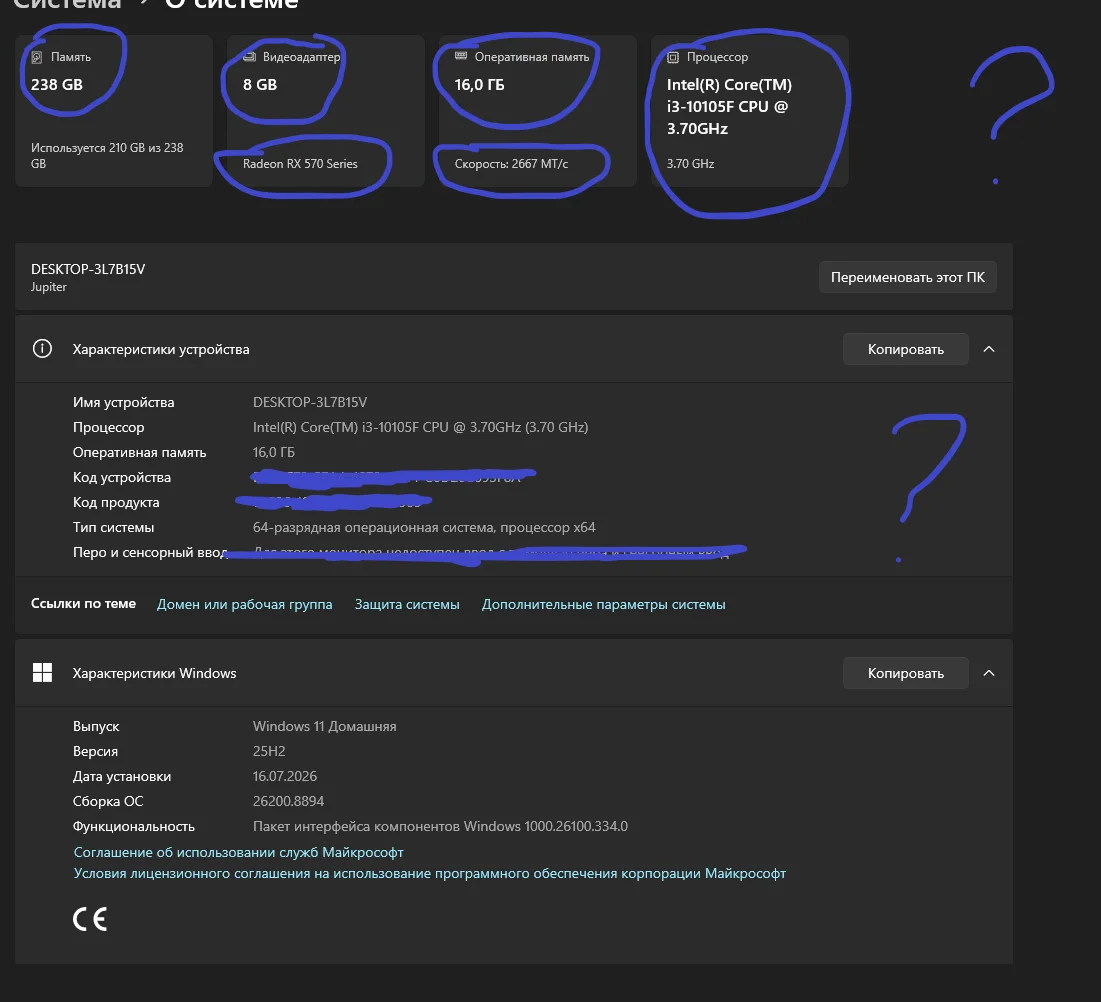Click the info icon next to Характеристики устройства
The image size is (1101, 1002).
(x=42, y=348)
